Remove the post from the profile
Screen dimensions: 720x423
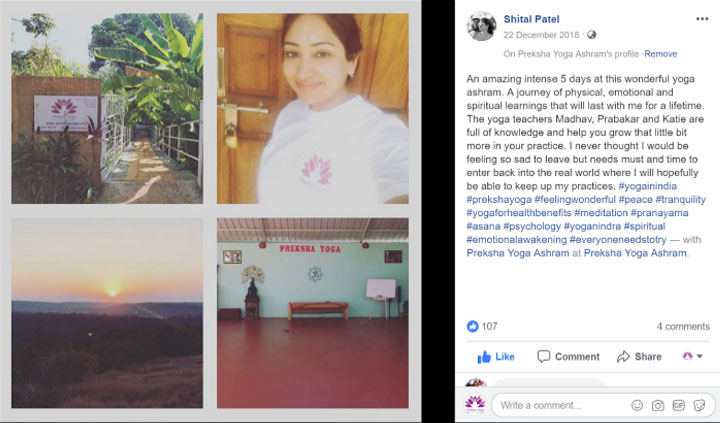point(660,54)
